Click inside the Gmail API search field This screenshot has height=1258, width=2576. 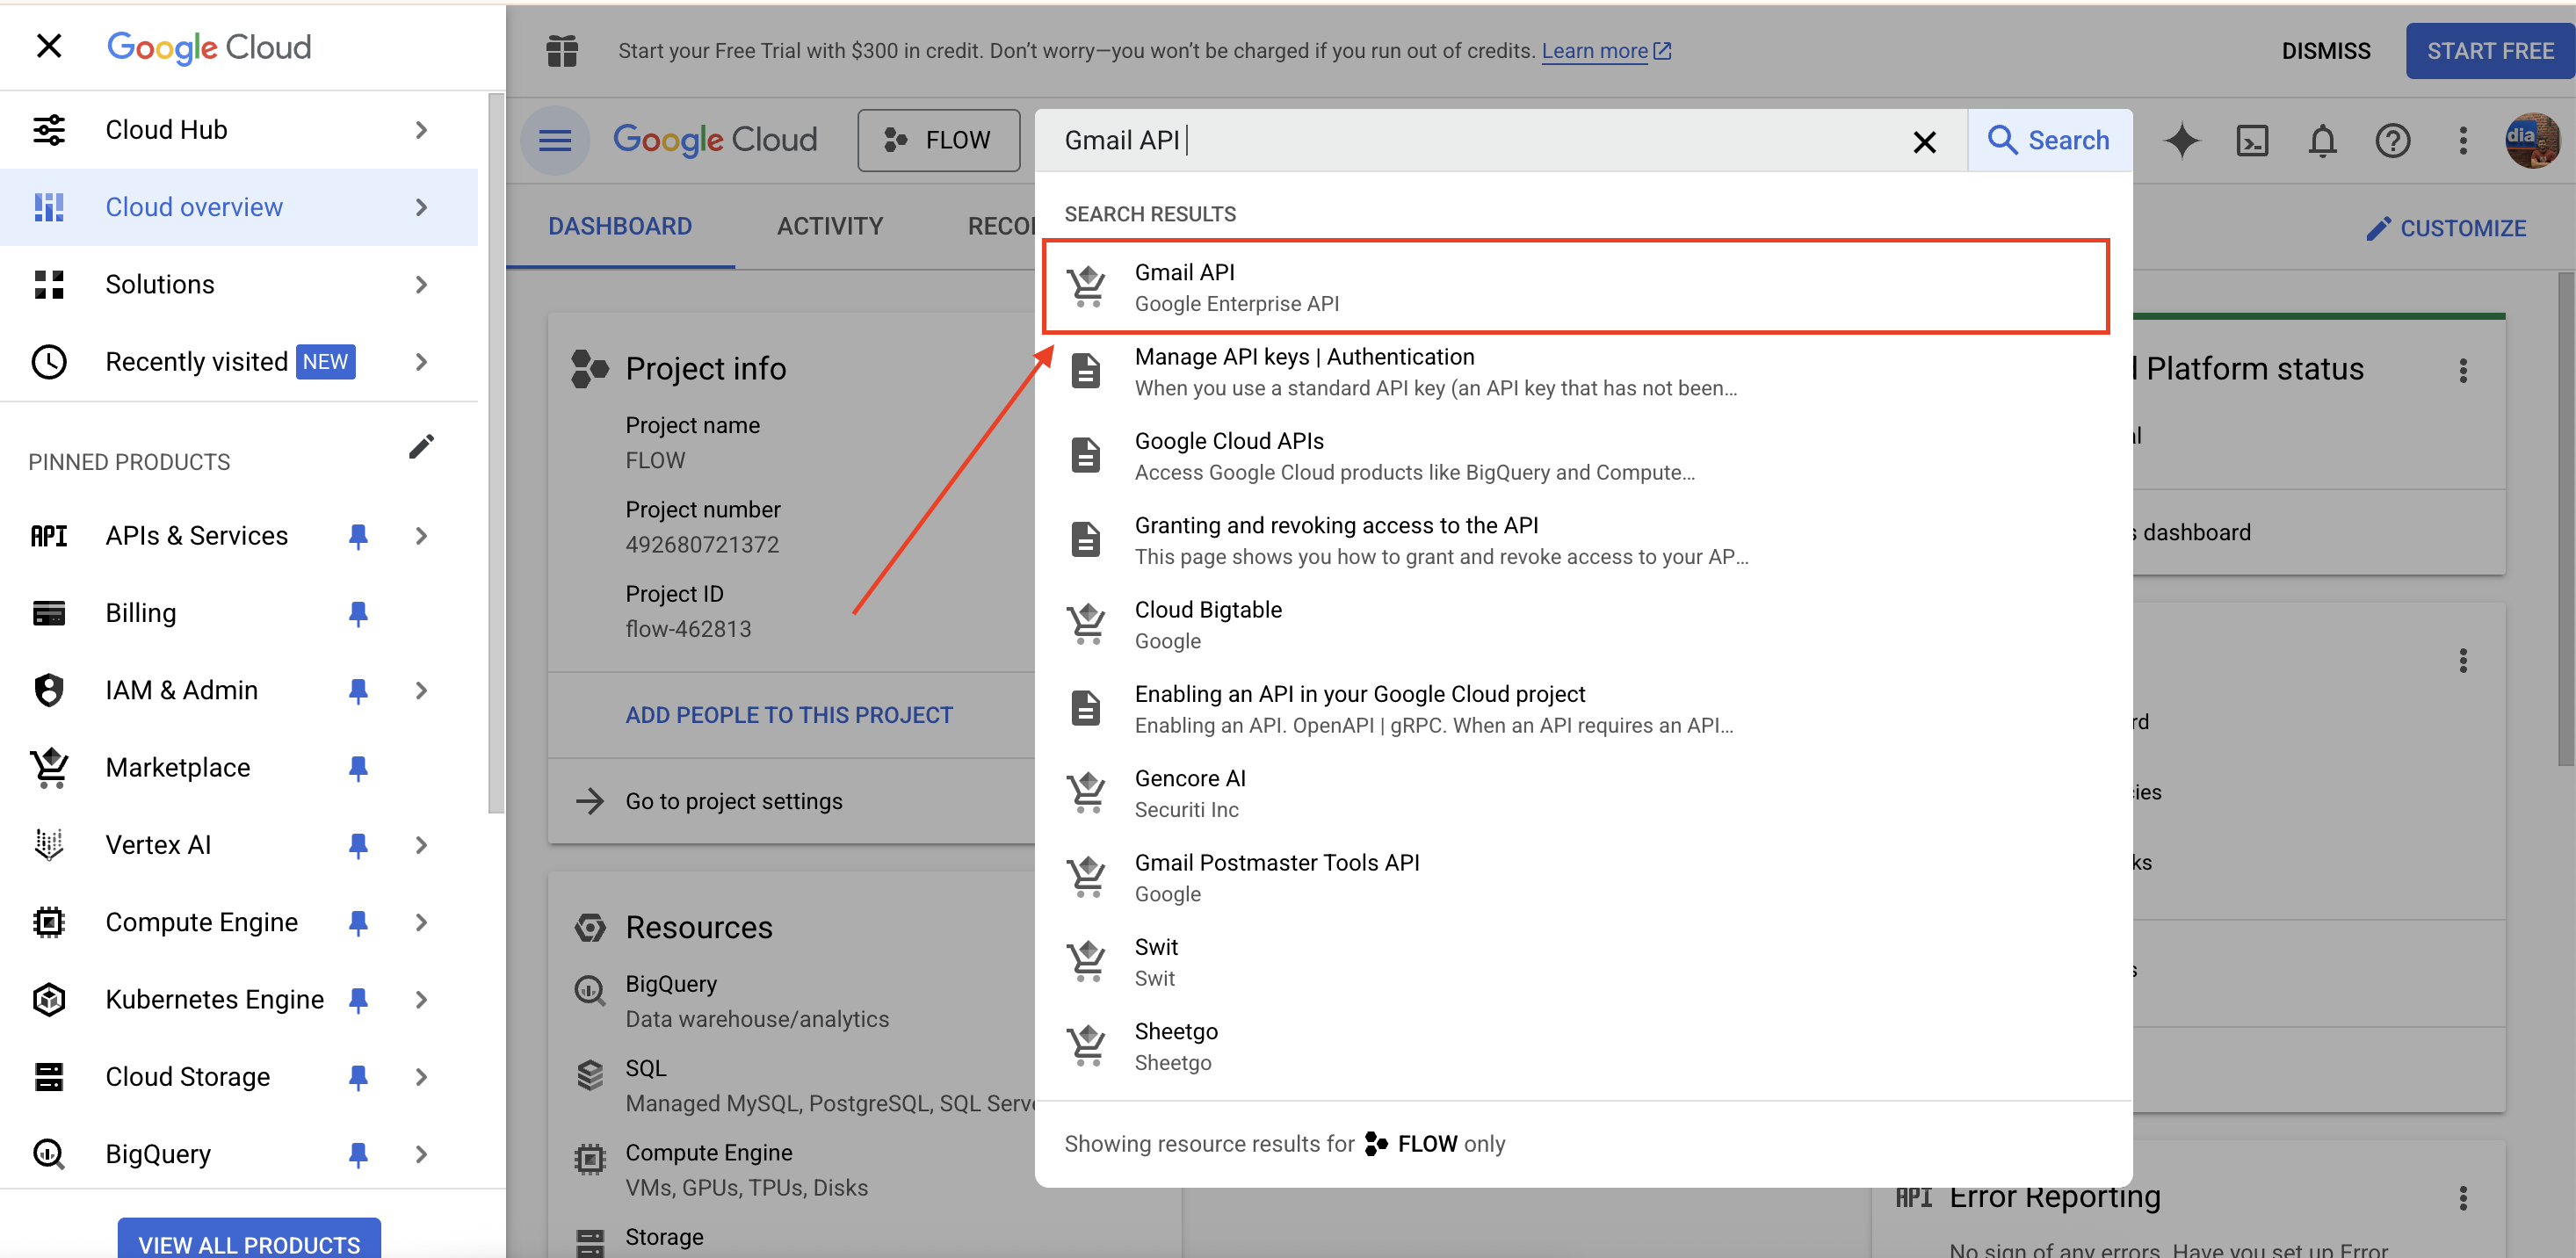1480,141
